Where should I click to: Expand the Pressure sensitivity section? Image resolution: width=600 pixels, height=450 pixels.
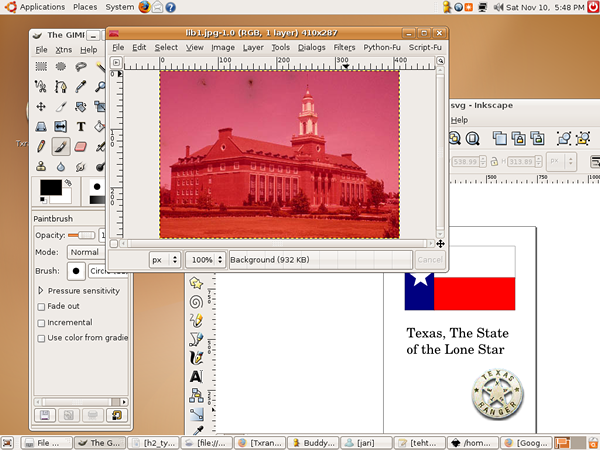coord(41,291)
